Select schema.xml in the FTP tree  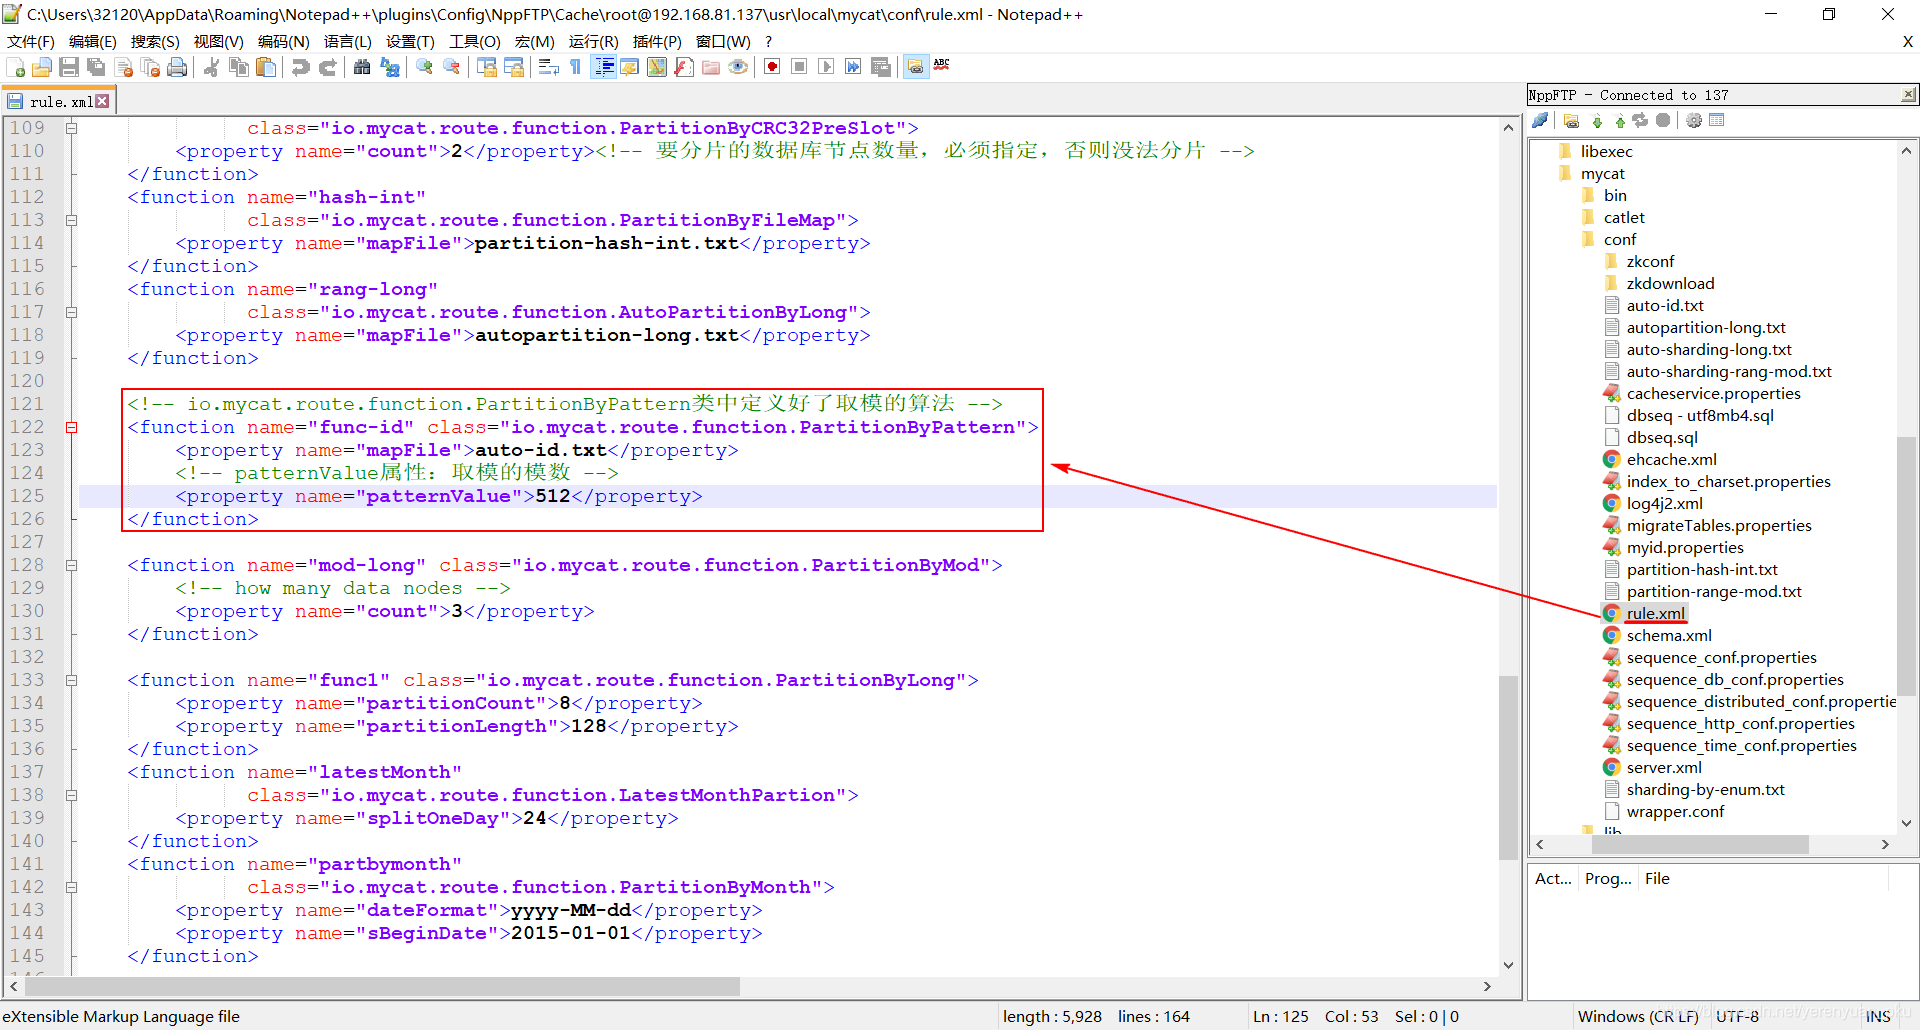(1668, 635)
